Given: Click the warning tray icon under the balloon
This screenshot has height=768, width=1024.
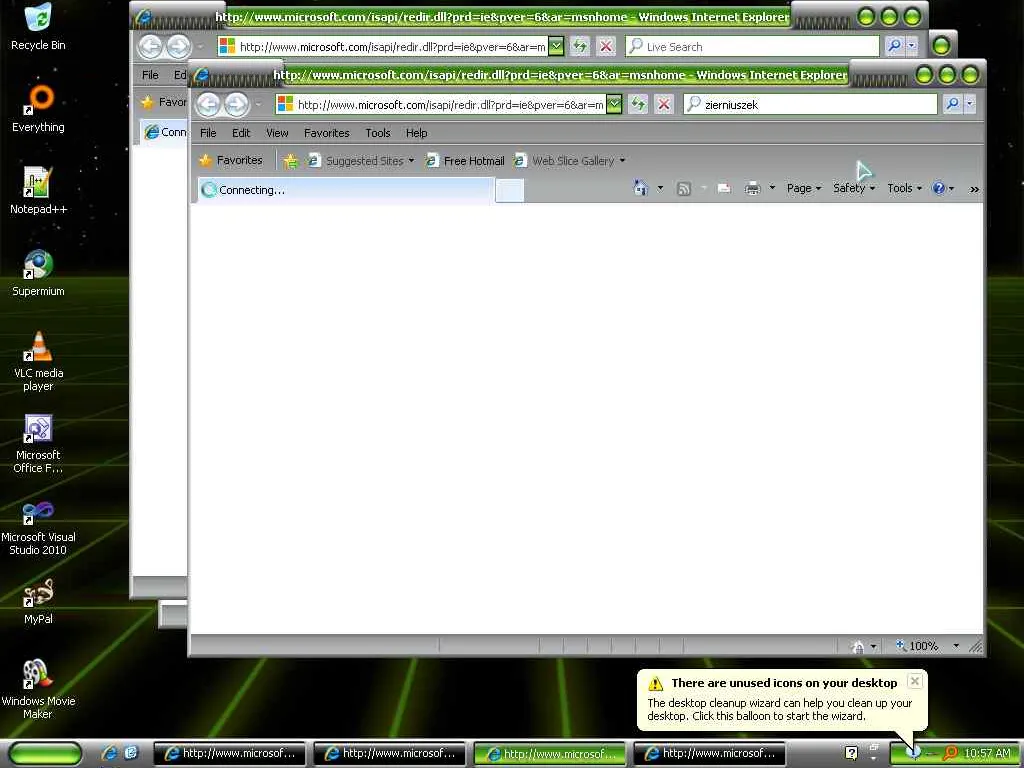Looking at the screenshot, I should click(914, 753).
